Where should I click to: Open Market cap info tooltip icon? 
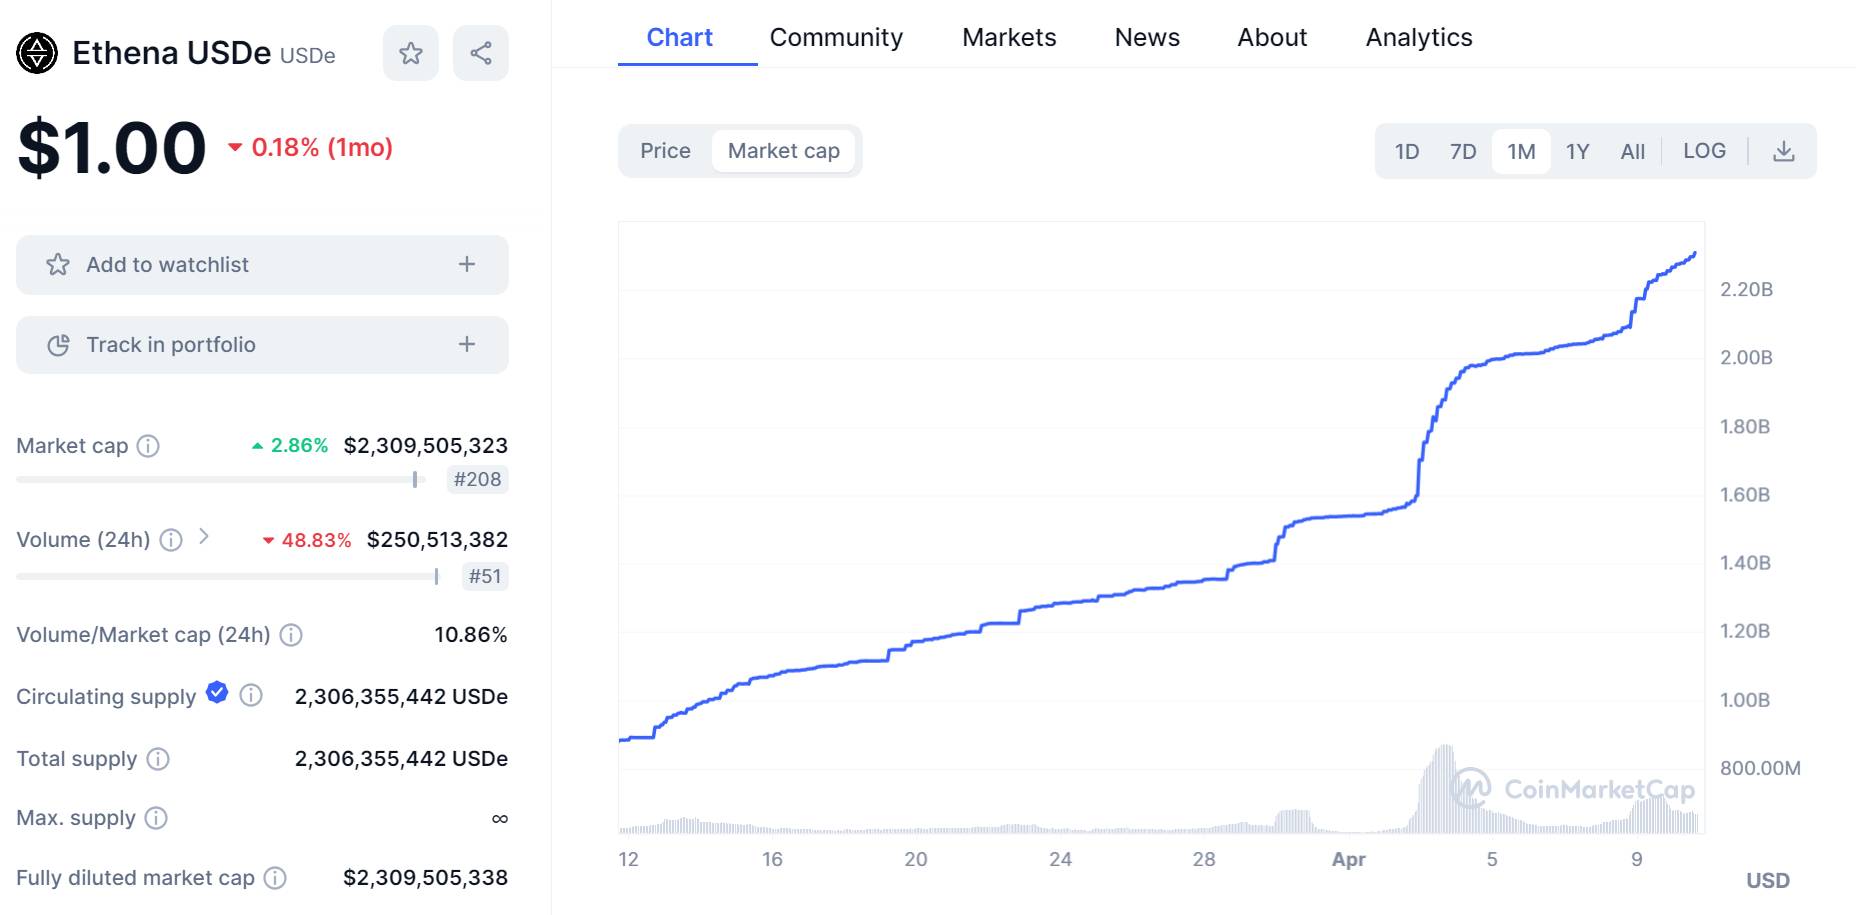(x=148, y=446)
